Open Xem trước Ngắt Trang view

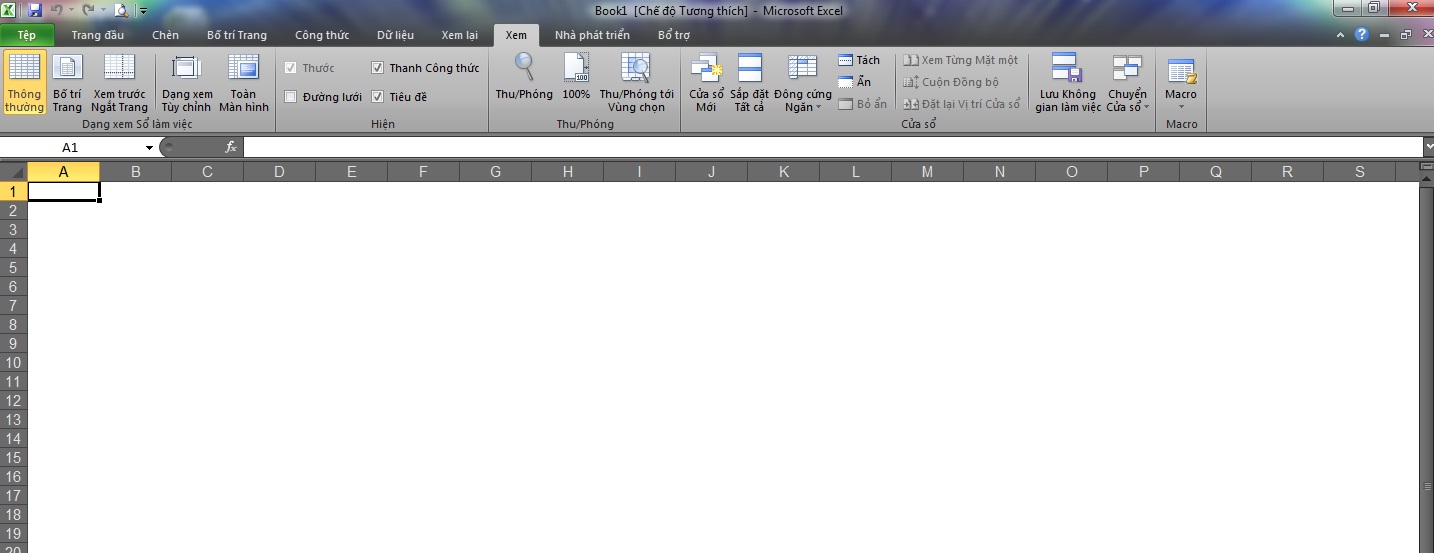(x=119, y=83)
